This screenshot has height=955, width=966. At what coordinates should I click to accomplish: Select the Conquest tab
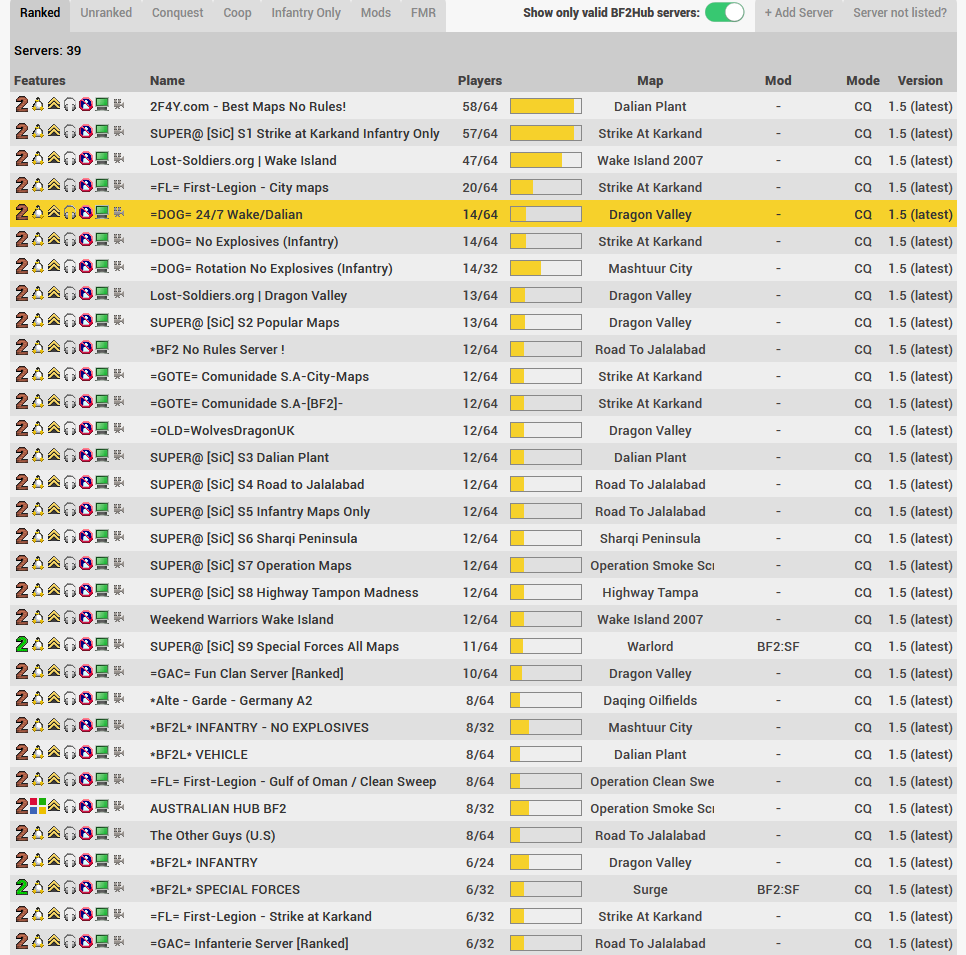[x=177, y=13]
